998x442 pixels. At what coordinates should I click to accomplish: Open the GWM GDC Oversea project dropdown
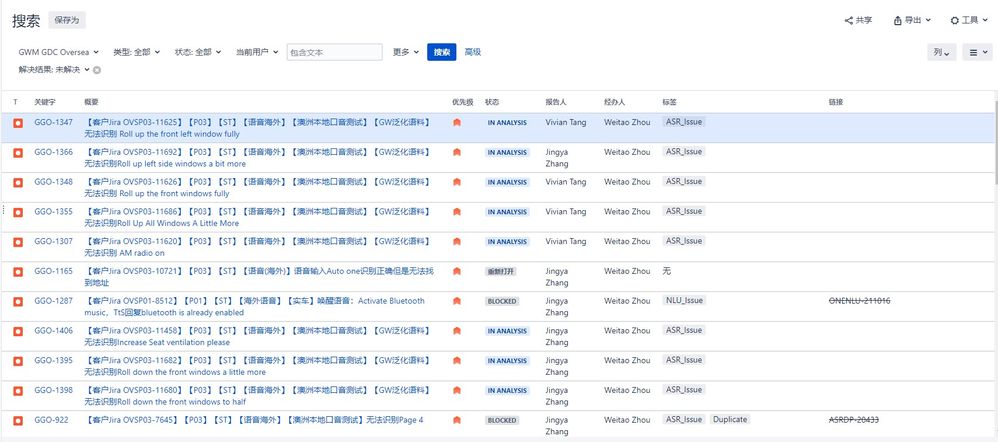pos(59,52)
